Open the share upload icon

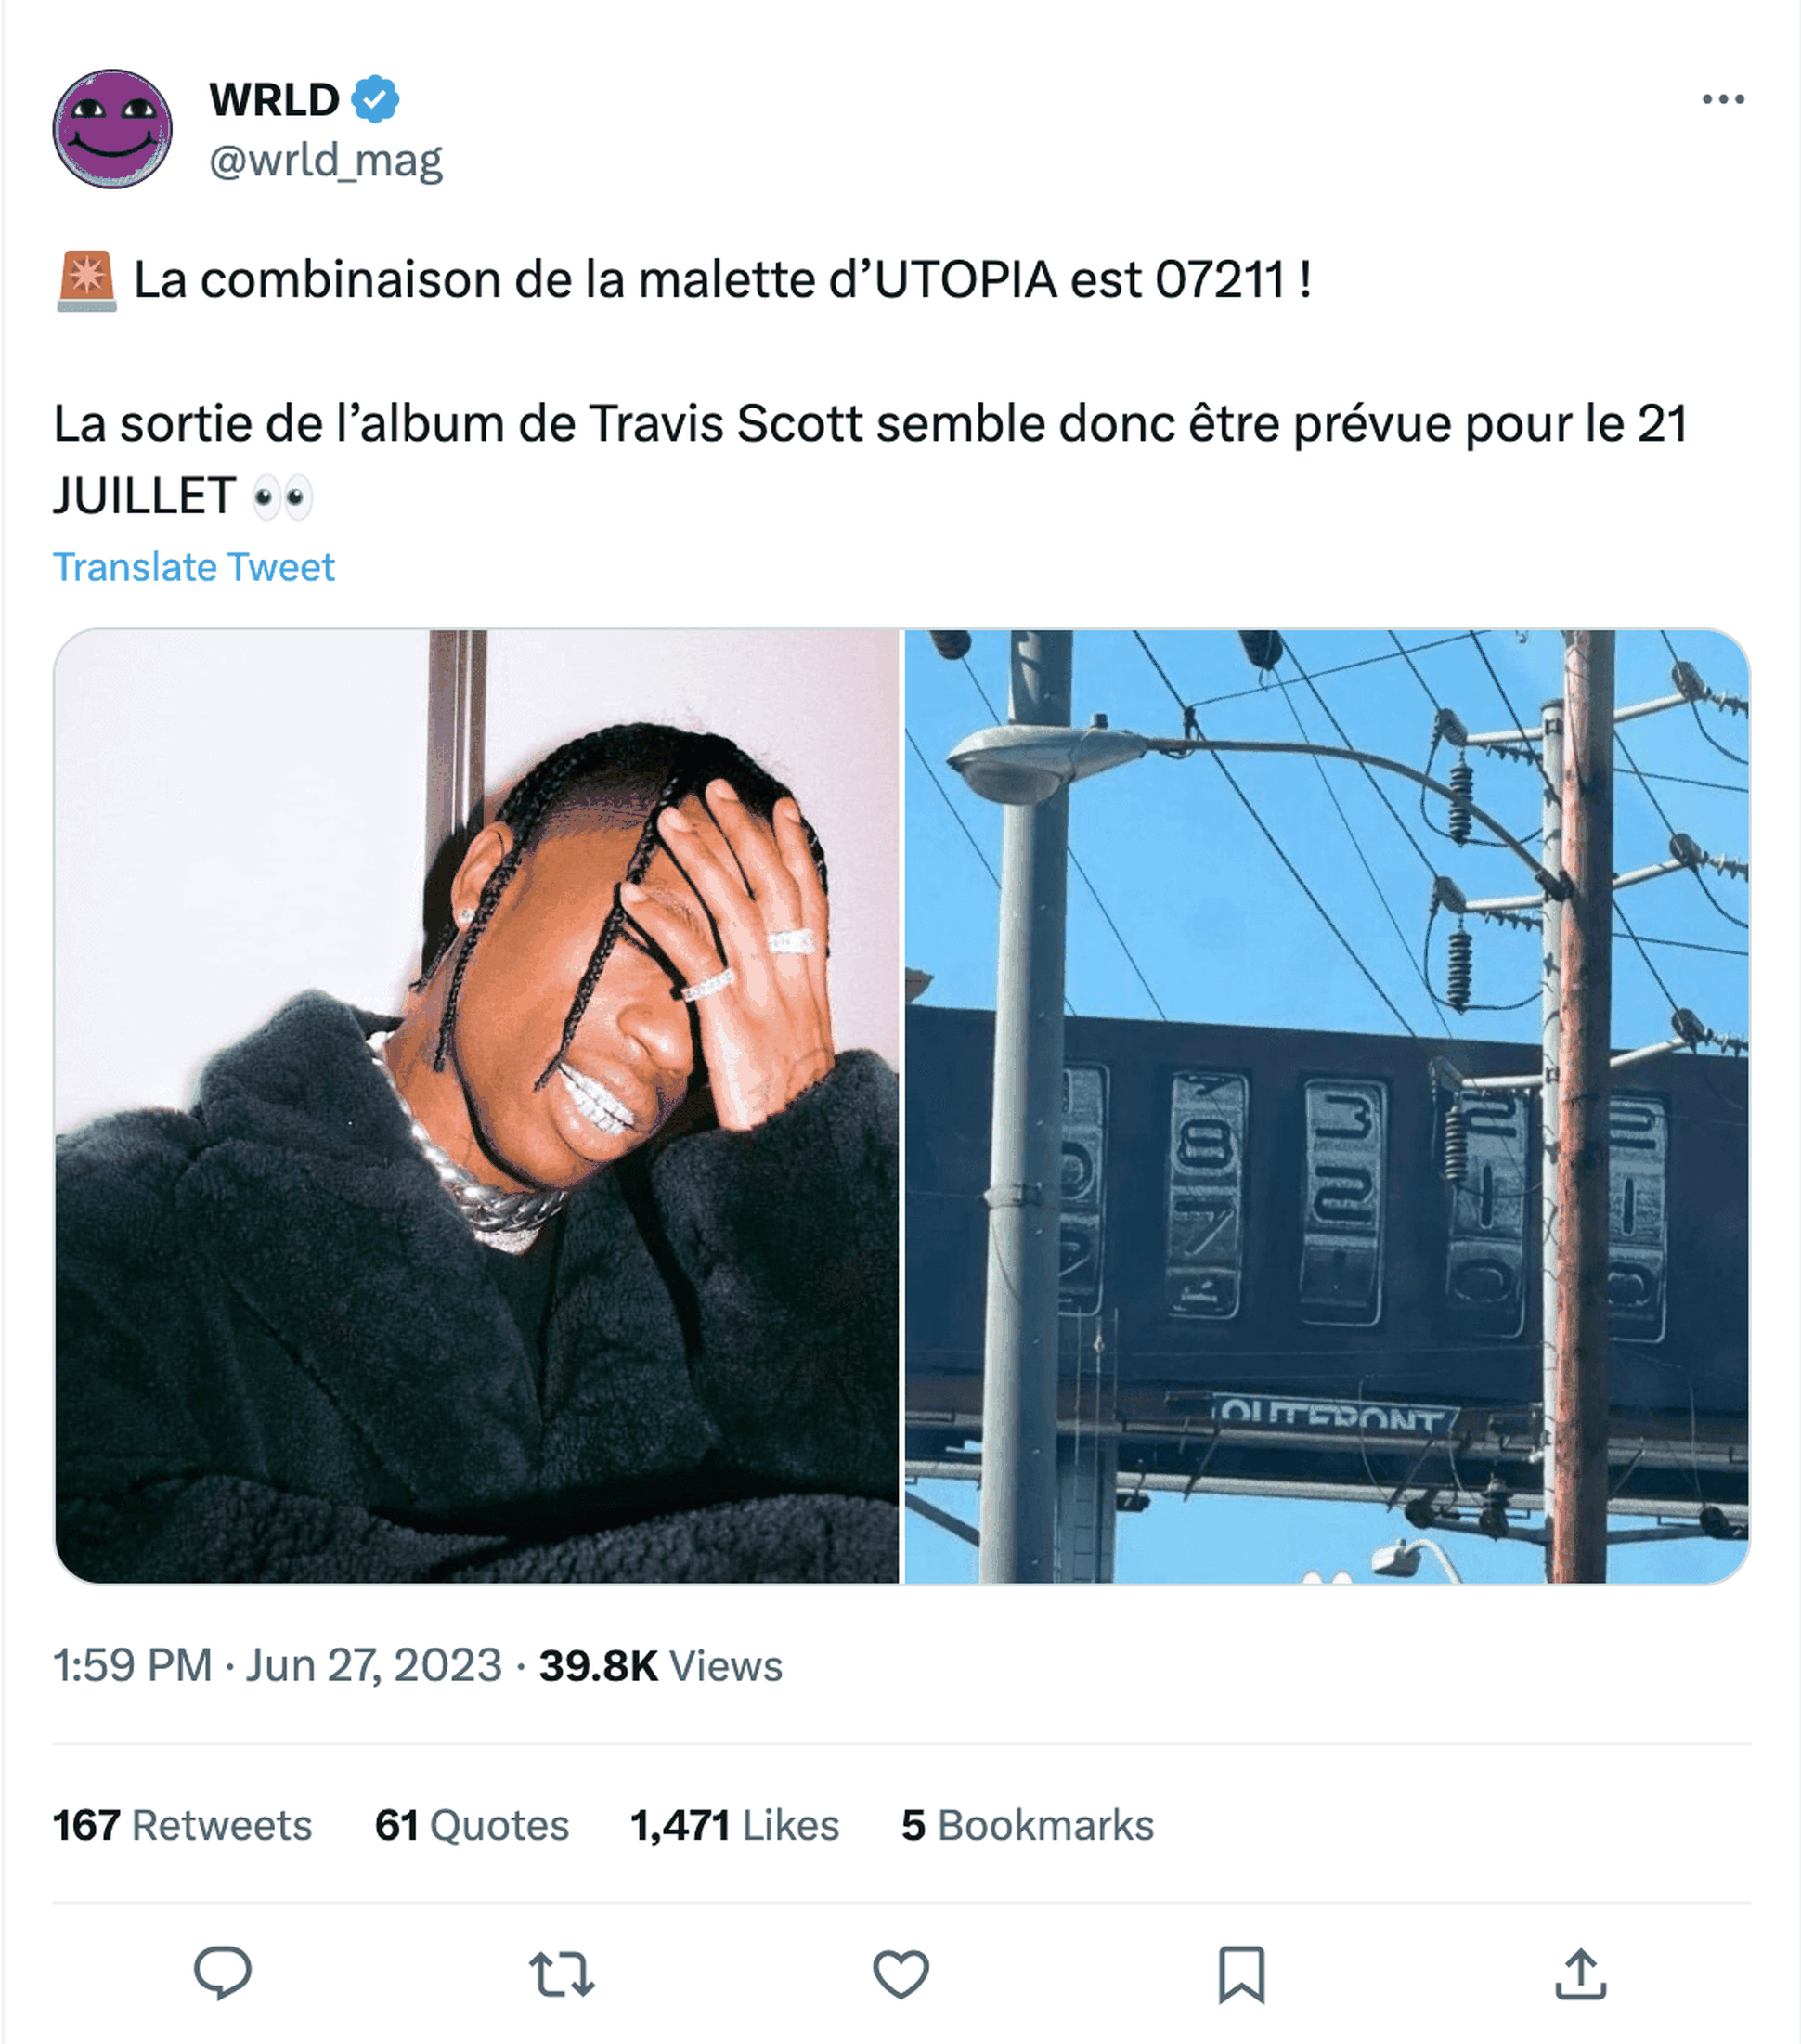coord(1580,1973)
